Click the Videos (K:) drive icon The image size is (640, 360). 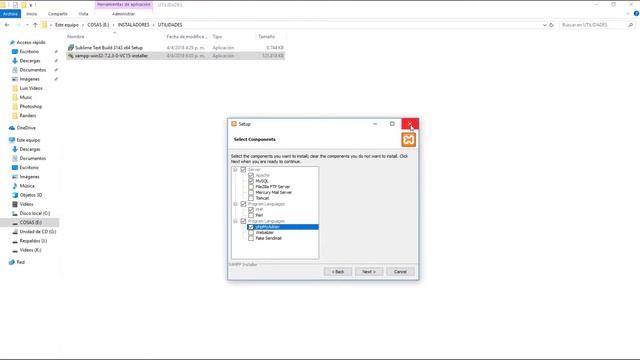[15, 250]
